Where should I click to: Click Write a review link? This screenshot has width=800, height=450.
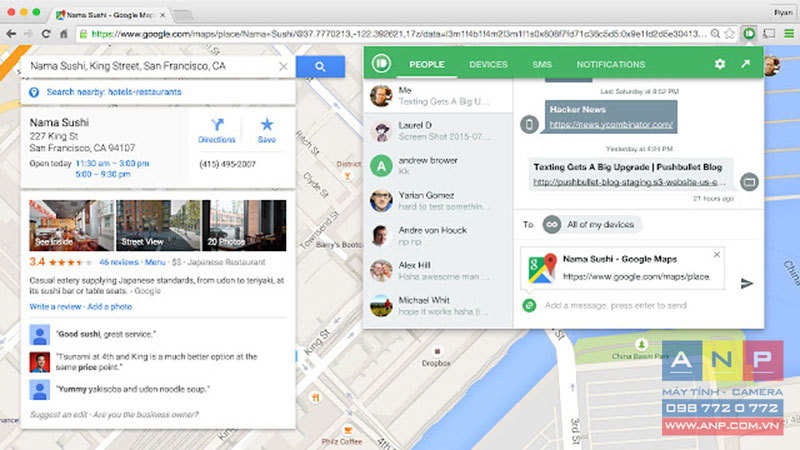[x=55, y=307]
